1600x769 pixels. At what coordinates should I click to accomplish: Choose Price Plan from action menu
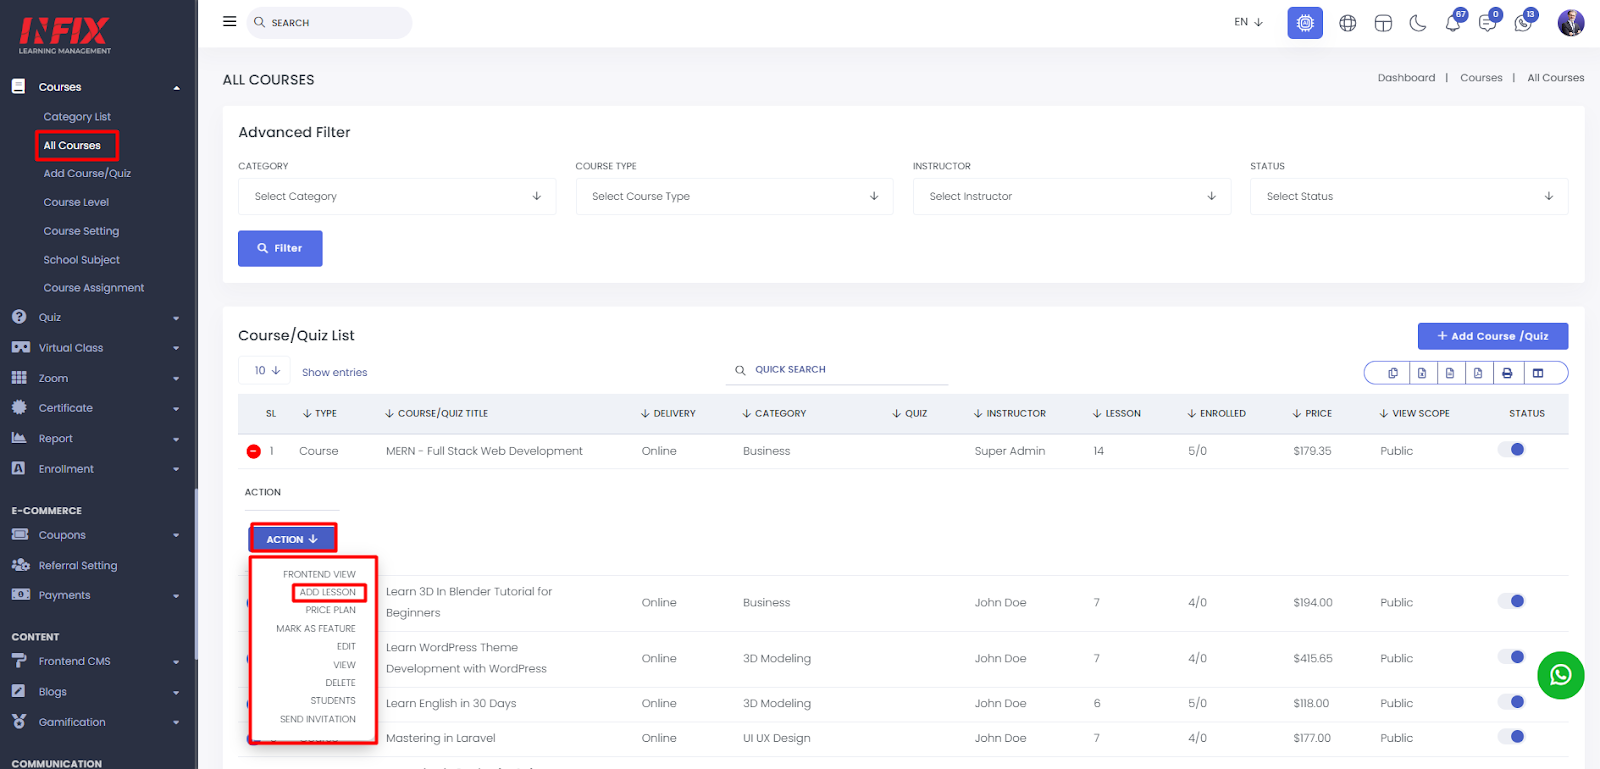tap(331, 610)
